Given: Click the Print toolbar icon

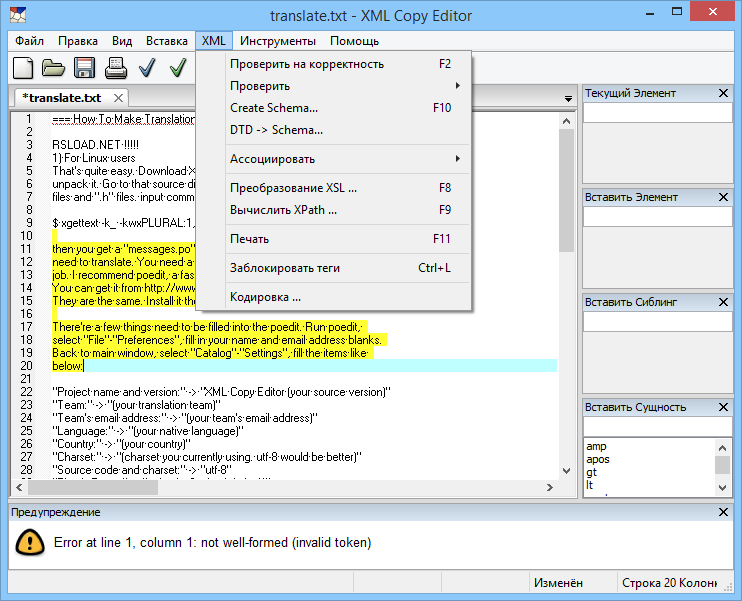Looking at the screenshot, I should [115, 68].
